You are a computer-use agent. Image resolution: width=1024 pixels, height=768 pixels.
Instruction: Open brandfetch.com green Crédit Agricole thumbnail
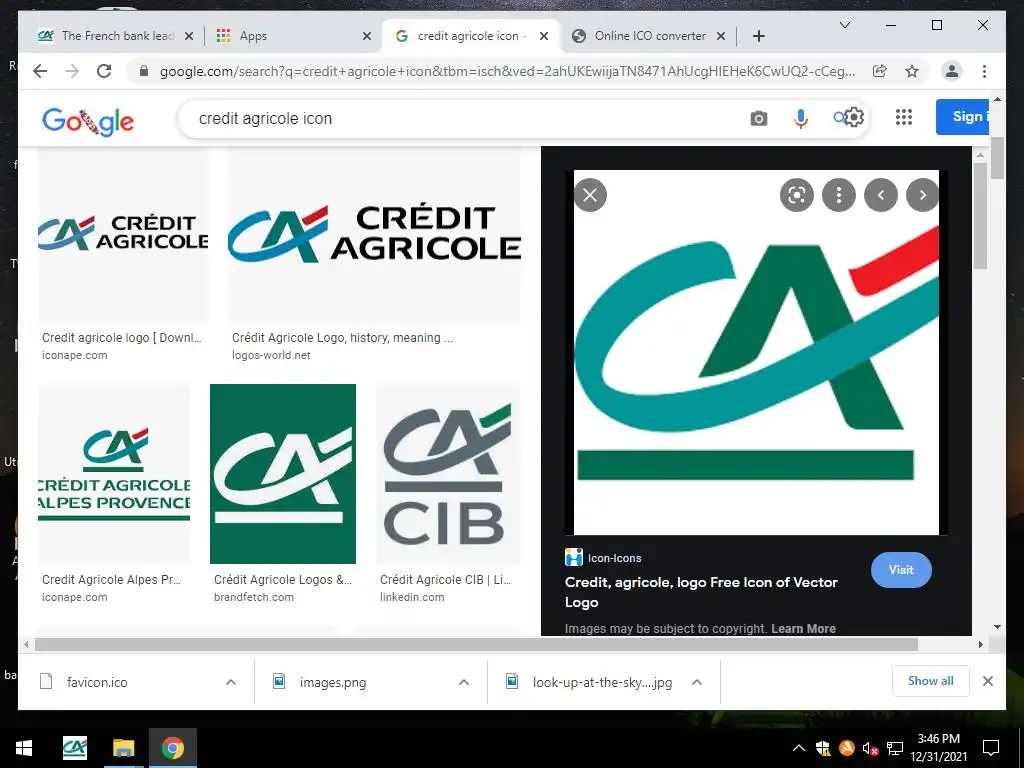283,473
